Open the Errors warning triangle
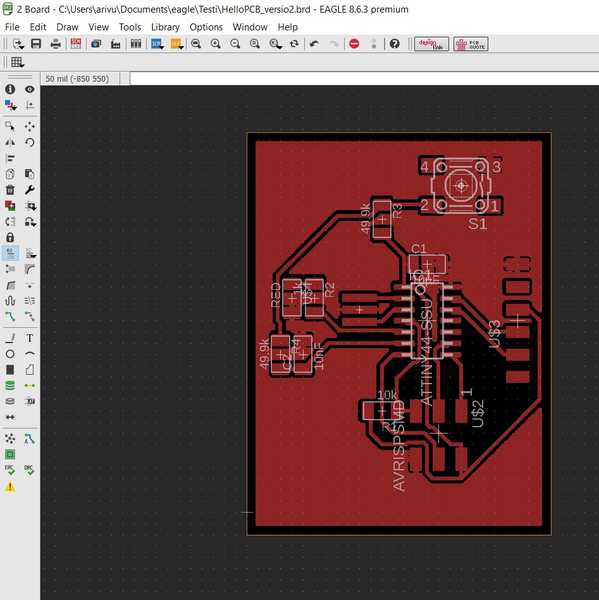Image resolution: width=599 pixels, height=600 pixels. 10,486
